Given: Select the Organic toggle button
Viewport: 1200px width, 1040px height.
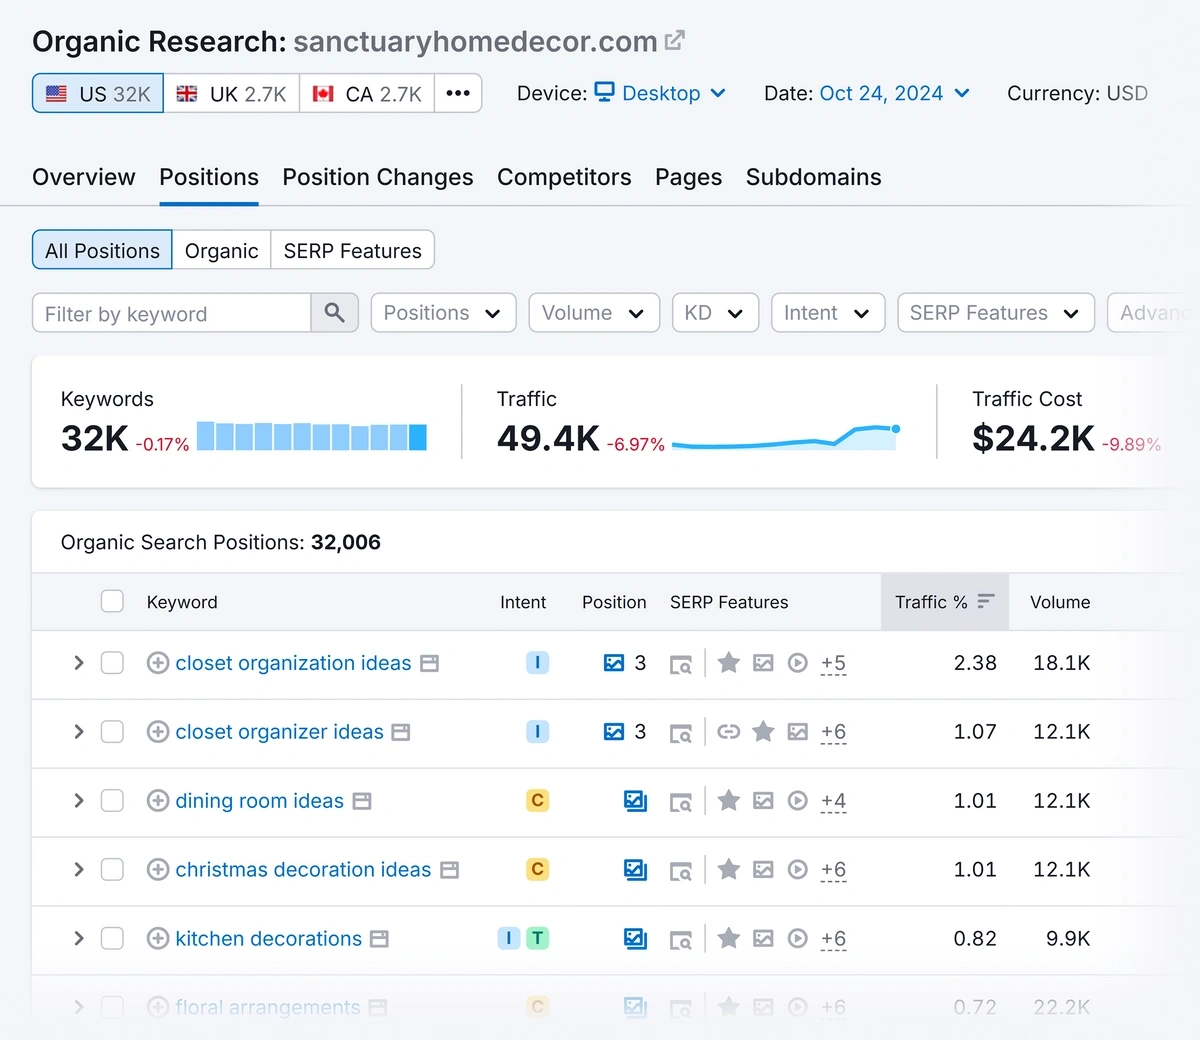Looking at the screenshot, I should pyautogui.click(x=221, y=250).
